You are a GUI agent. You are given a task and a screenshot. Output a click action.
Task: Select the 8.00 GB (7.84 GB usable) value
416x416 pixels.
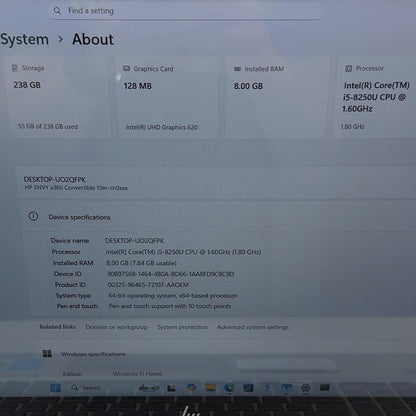(141, 263)
